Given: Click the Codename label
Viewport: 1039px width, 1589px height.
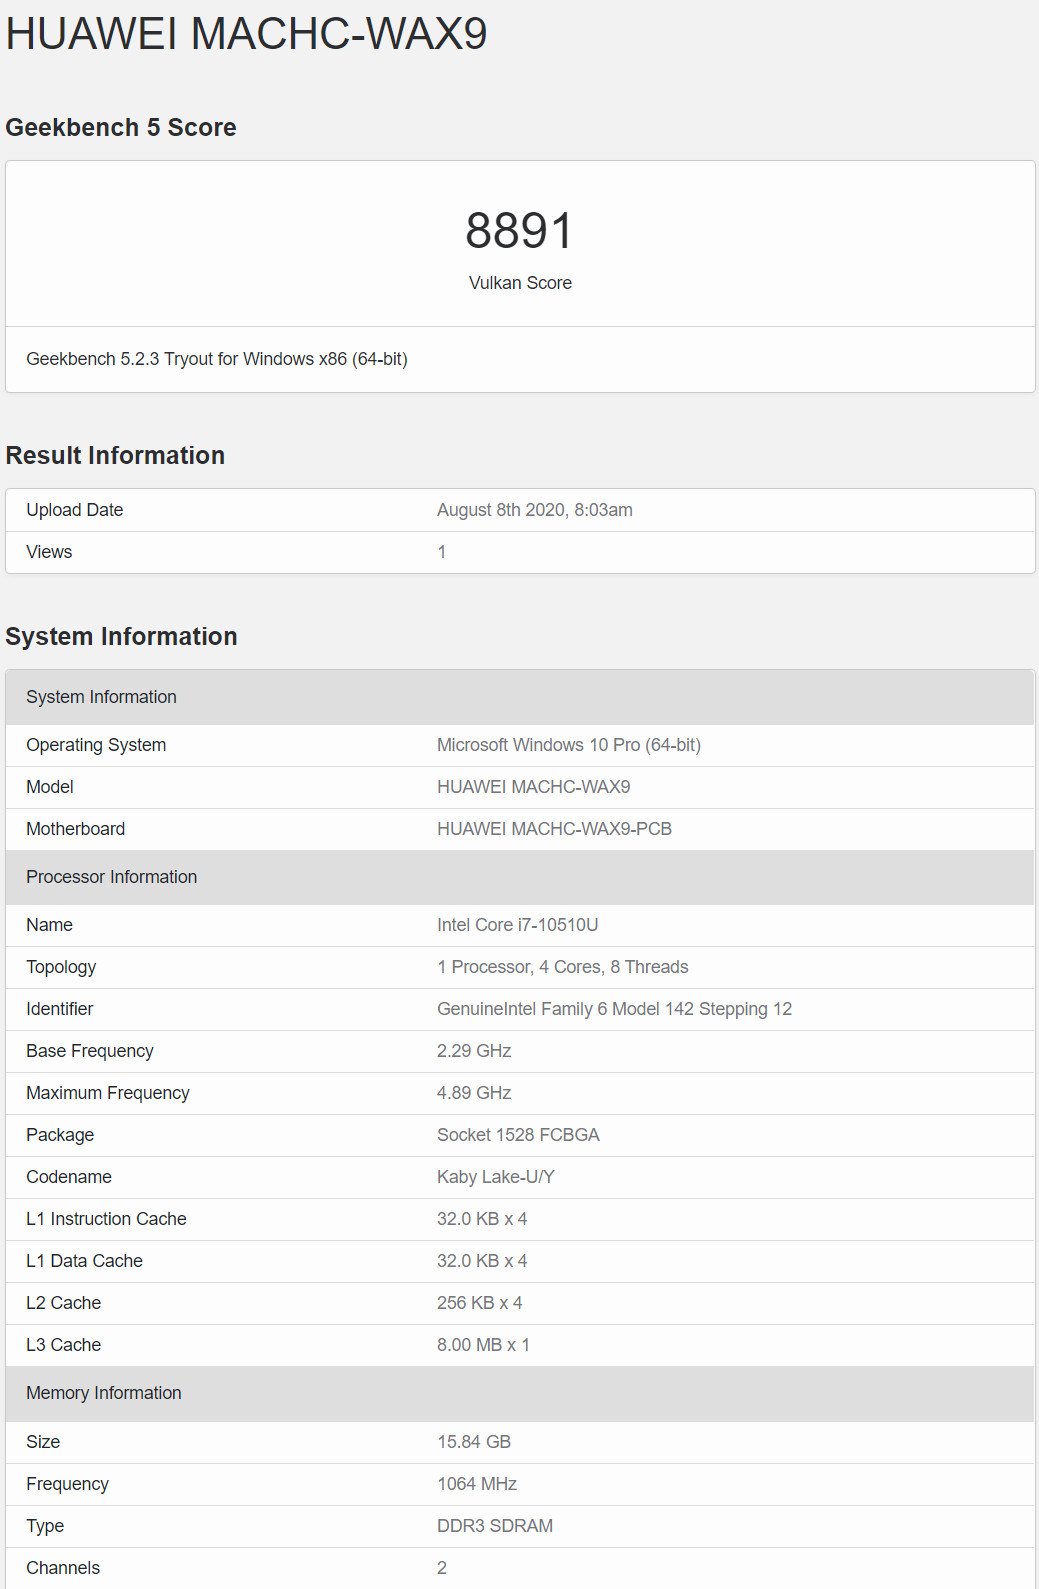Looking at the screenshot, I should [69, 1177].
